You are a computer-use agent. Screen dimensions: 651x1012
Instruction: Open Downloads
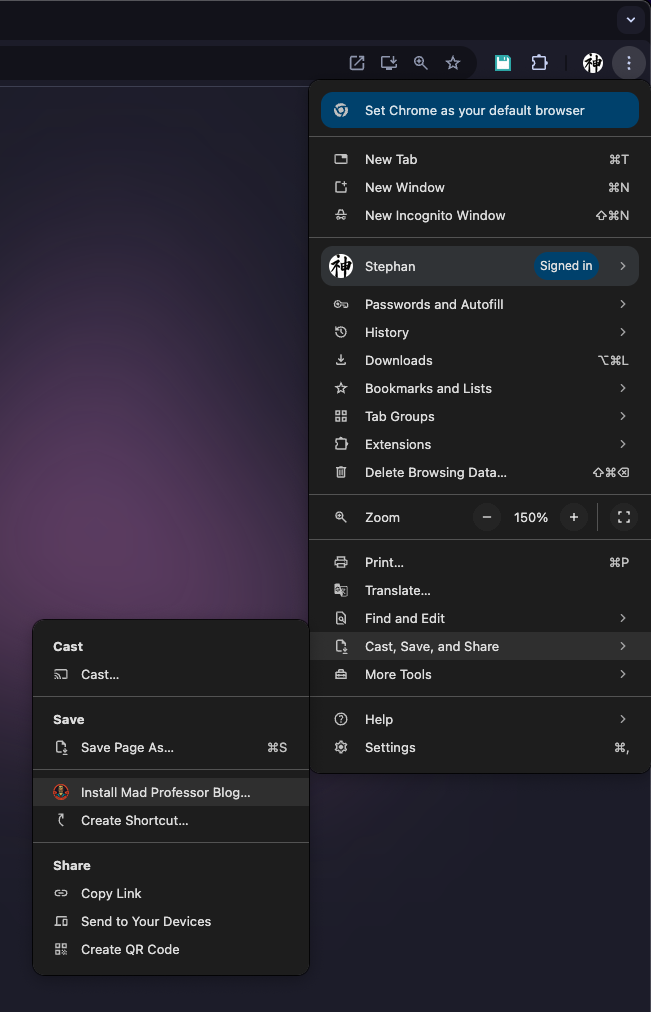coord(480,360)
